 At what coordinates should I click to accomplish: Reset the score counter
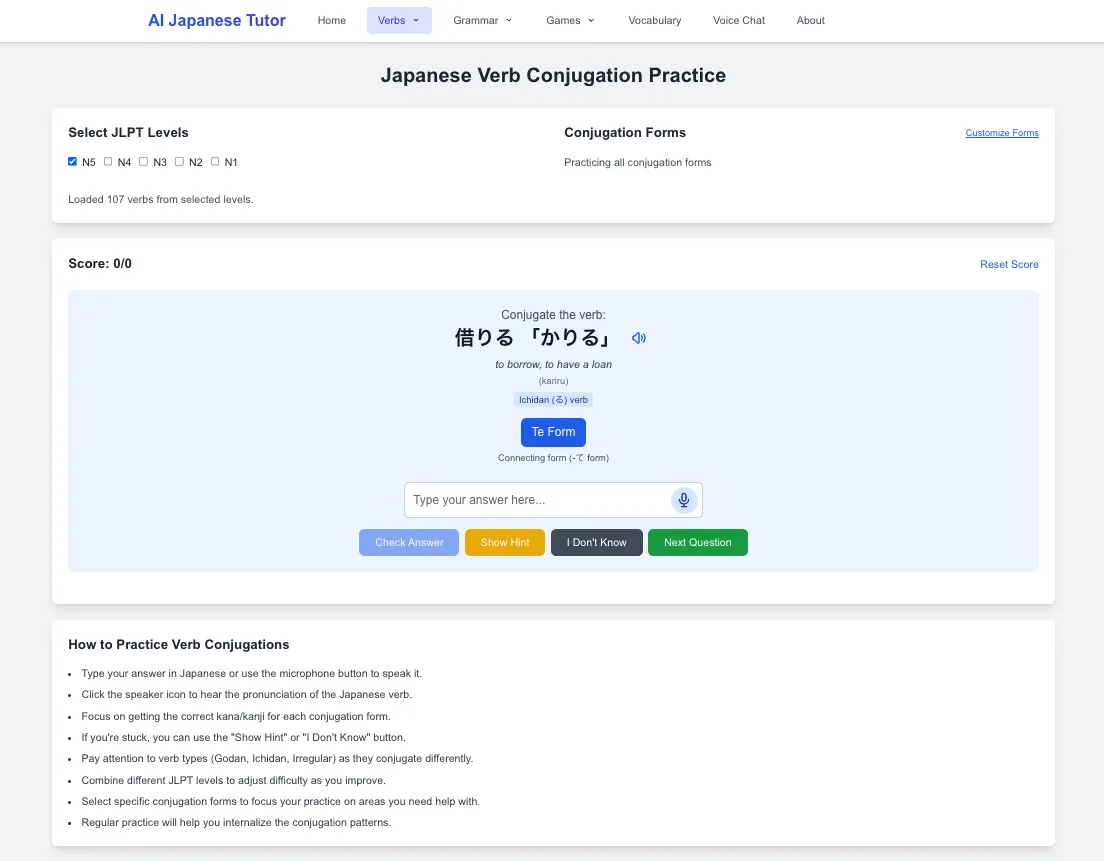coord(1008,264)
